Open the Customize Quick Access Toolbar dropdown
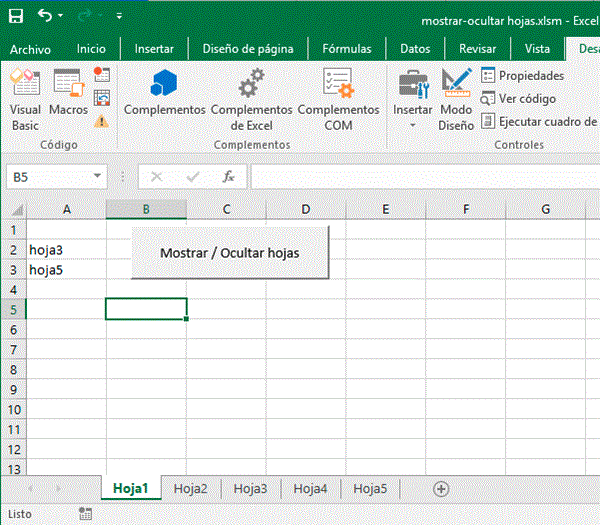This screenshot has width=600, height=525. [120, 17]
